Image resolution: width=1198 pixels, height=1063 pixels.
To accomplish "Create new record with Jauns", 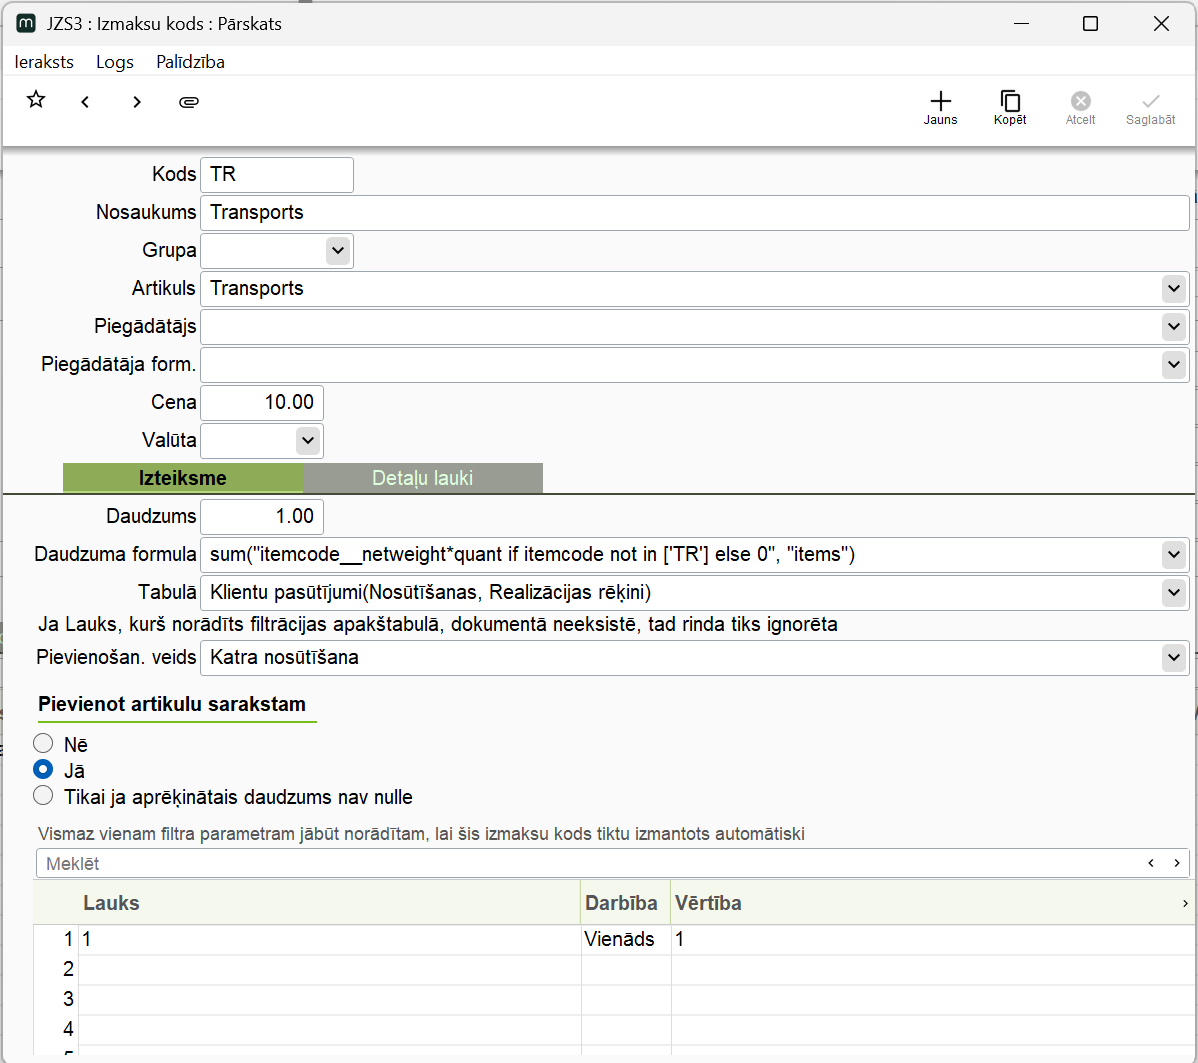I will [940, 106].
